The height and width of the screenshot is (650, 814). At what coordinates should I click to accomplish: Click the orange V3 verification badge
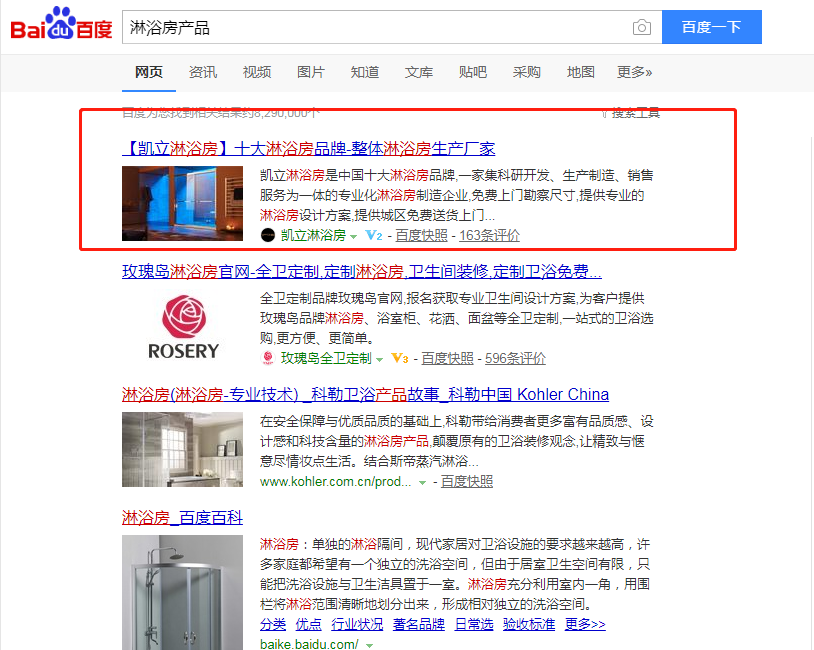click(399, 358)
